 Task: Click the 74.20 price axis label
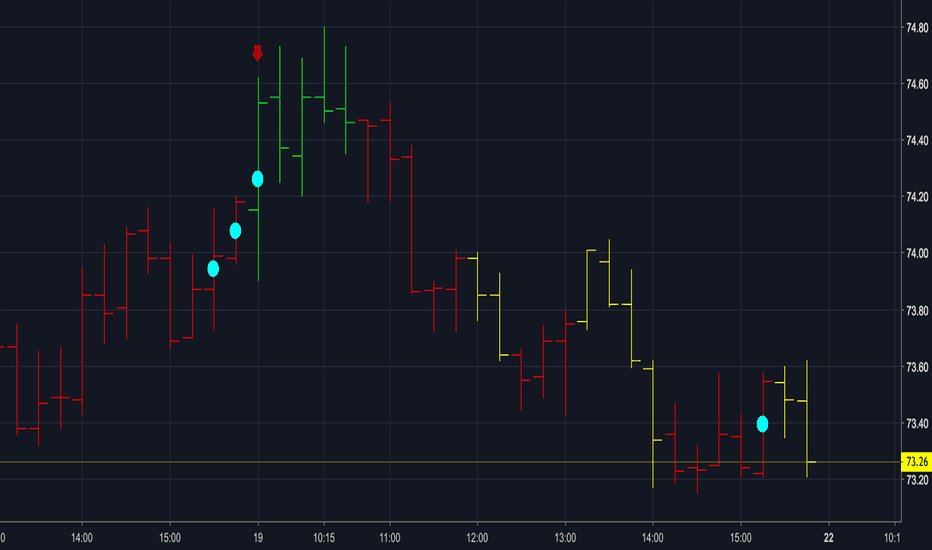(x=917, y=197)
